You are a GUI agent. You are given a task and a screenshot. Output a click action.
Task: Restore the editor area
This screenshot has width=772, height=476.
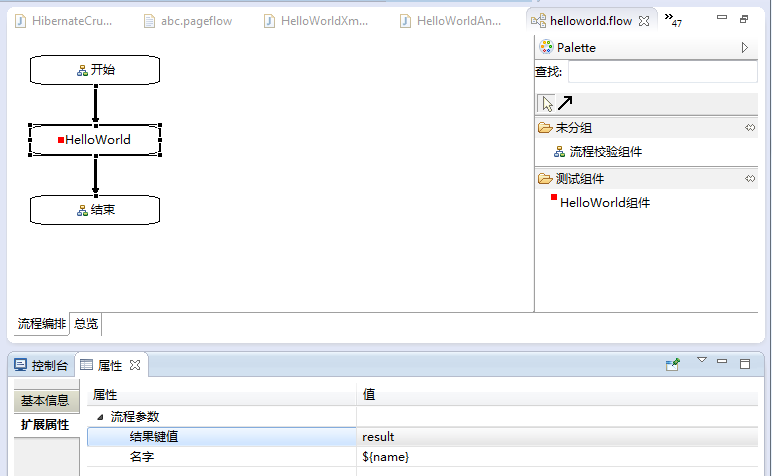(x=744, y=19)
